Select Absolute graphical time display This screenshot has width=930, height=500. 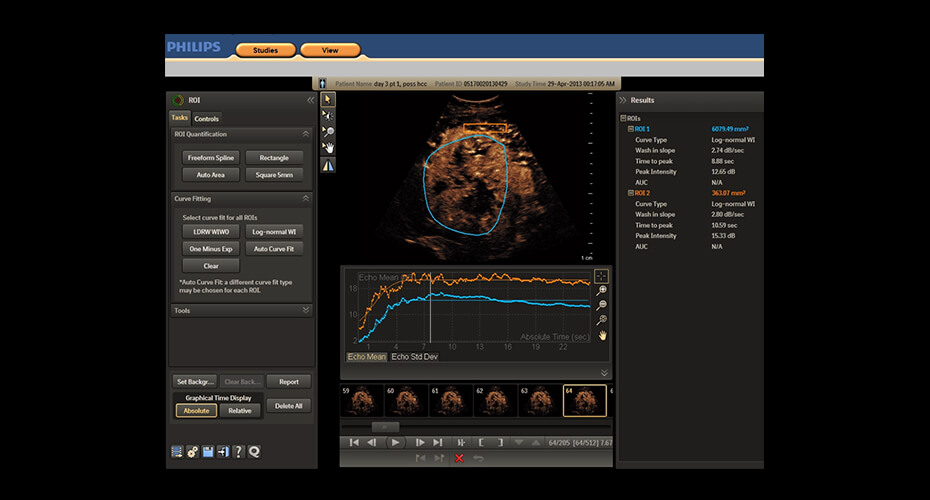196,410
